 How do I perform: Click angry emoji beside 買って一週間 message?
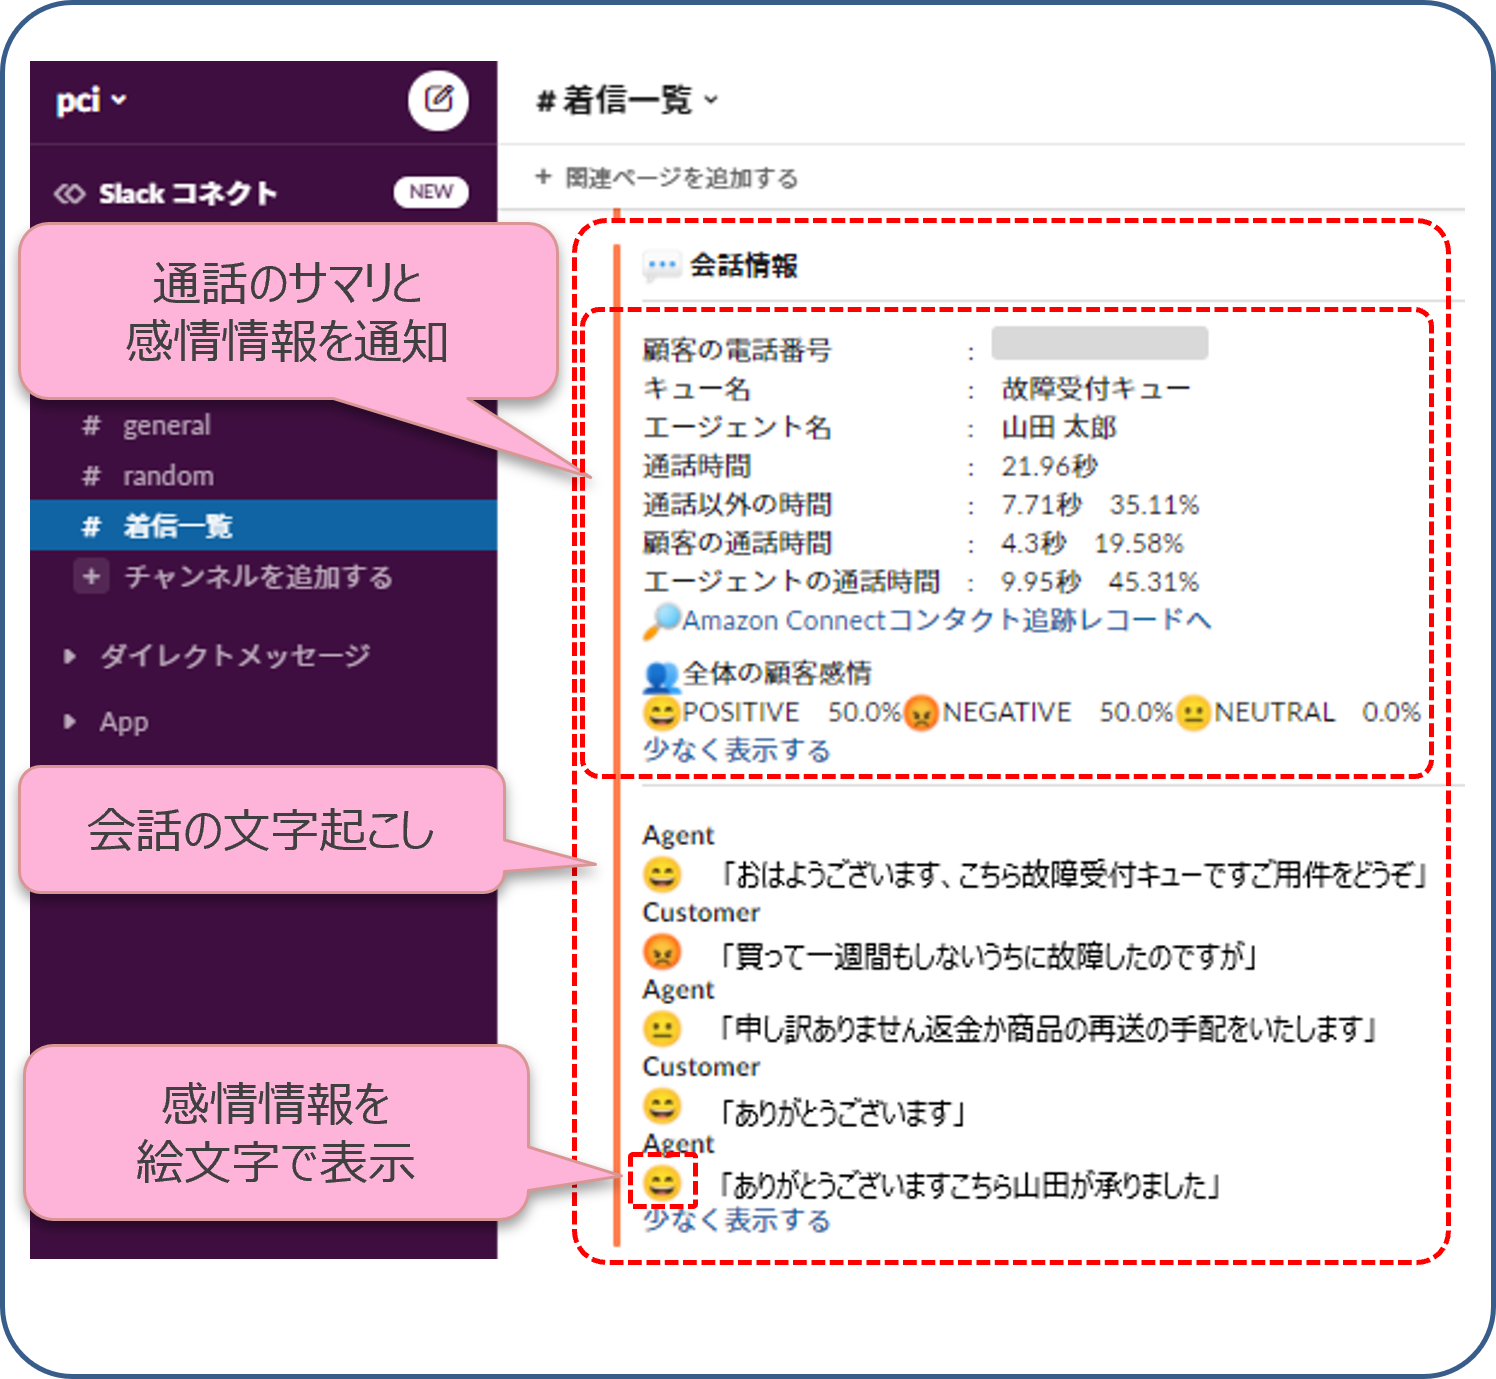[661, 952]
